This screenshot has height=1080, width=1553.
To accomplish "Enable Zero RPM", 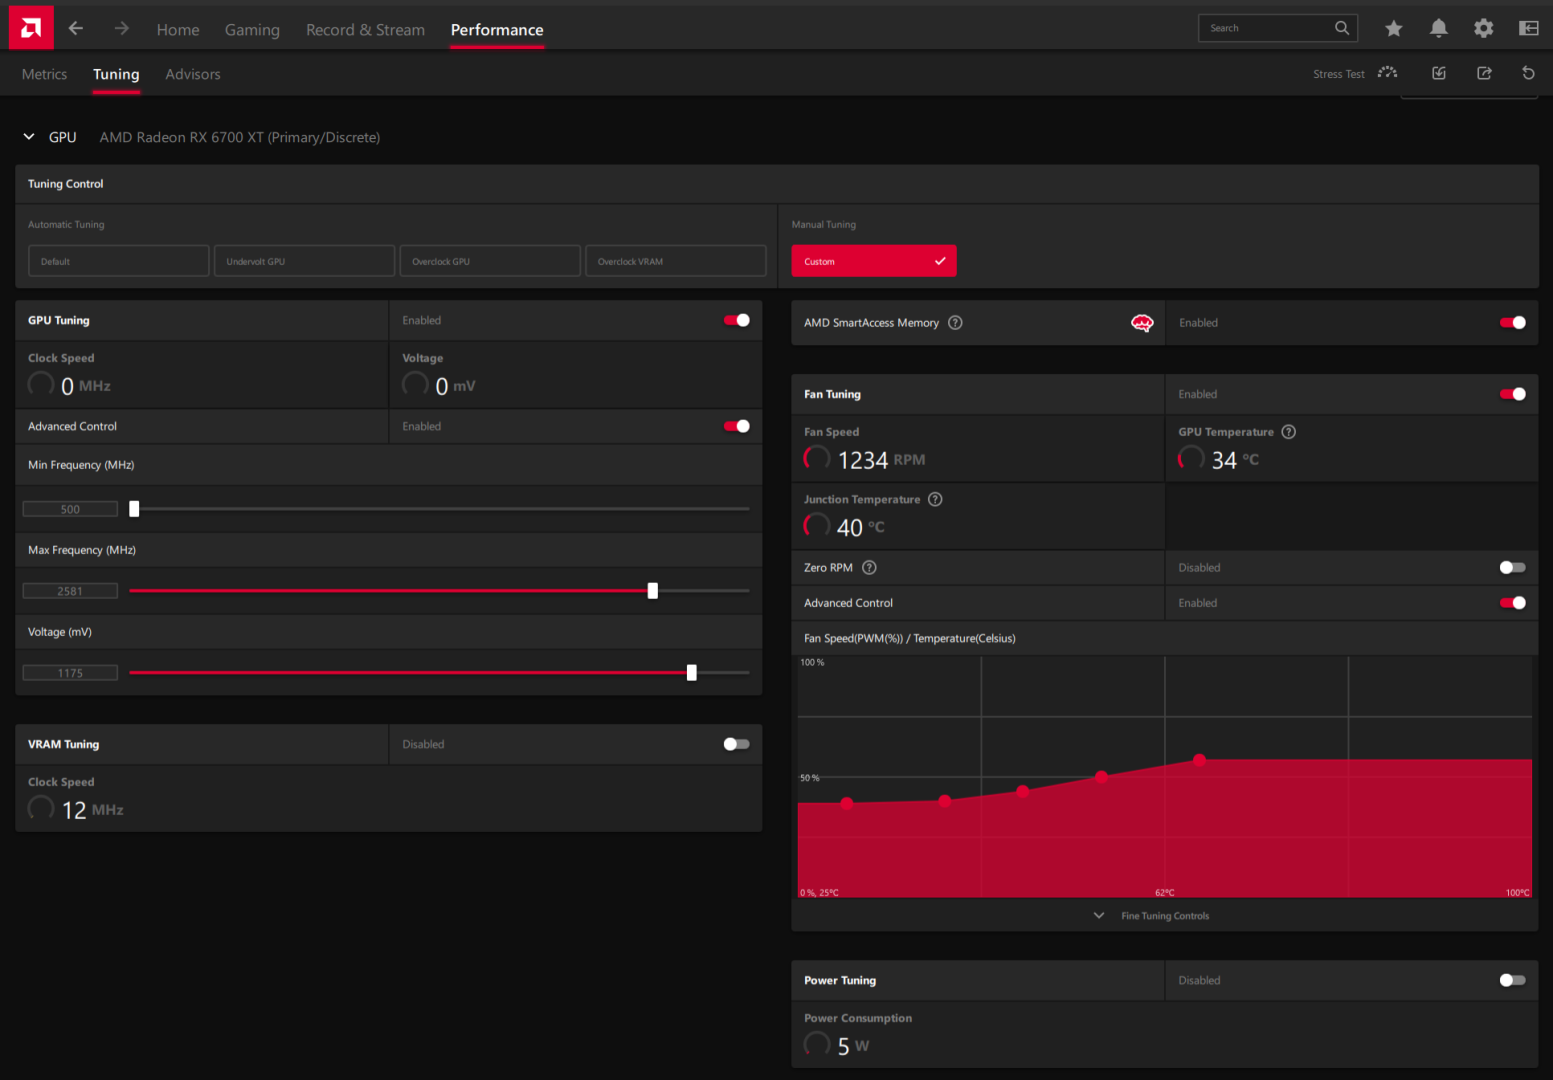I will point(1513,567).
